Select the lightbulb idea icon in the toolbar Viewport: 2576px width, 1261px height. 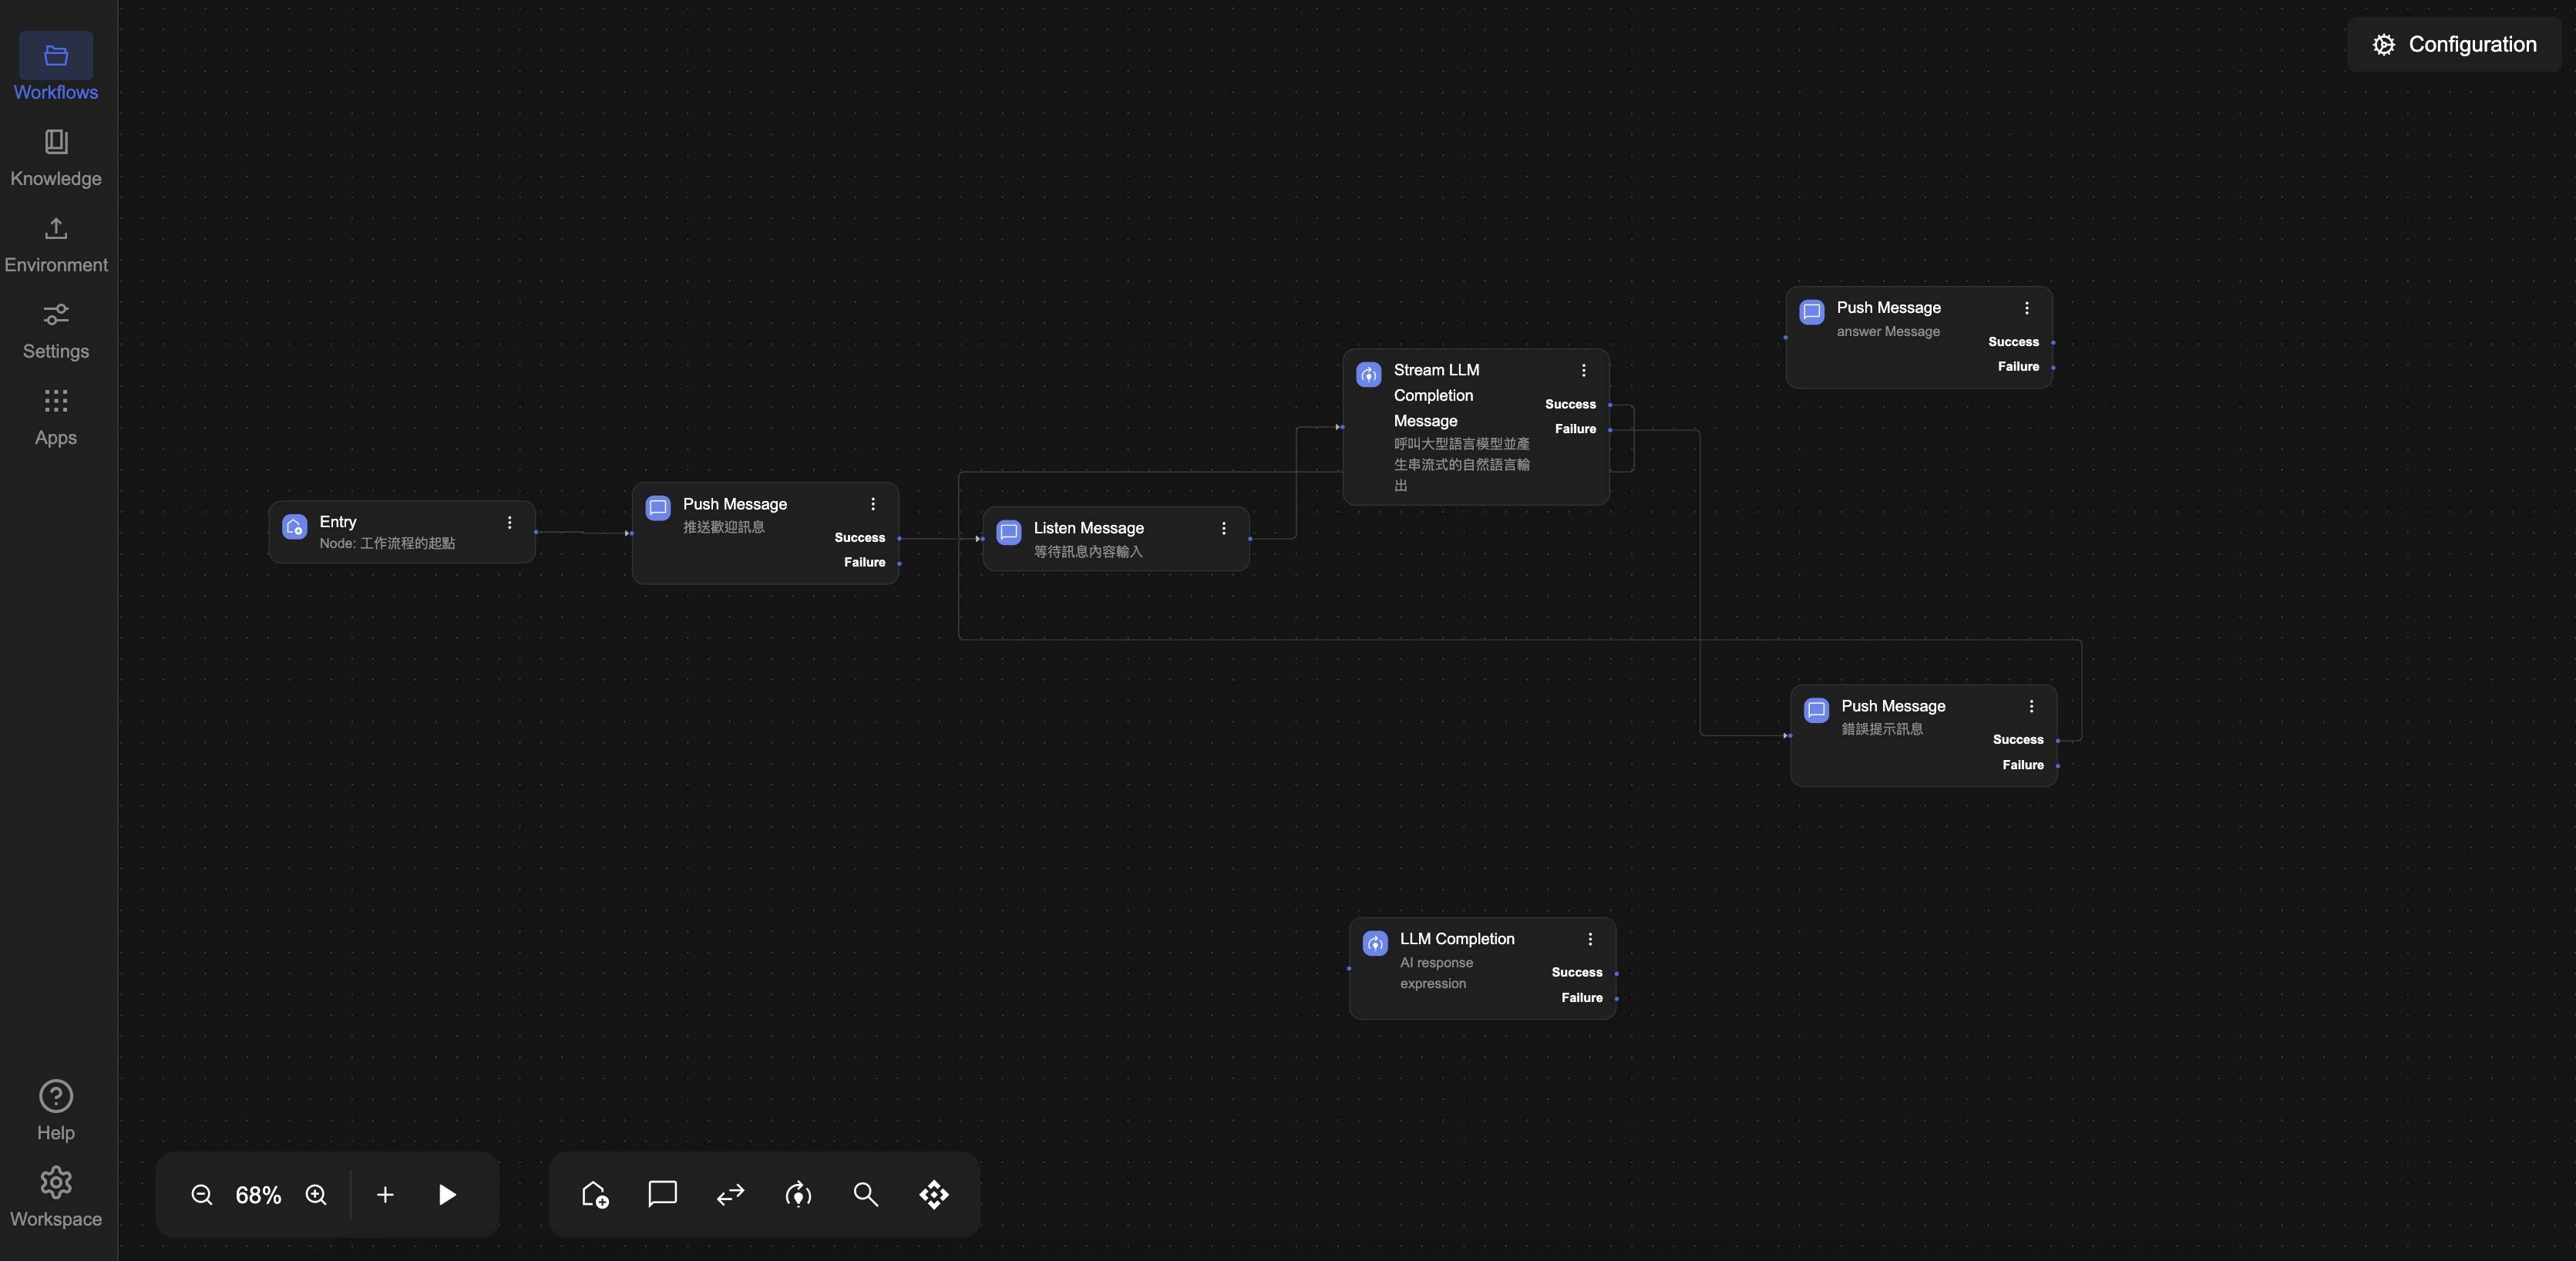pyautogui.click(x=798, y=1194)
